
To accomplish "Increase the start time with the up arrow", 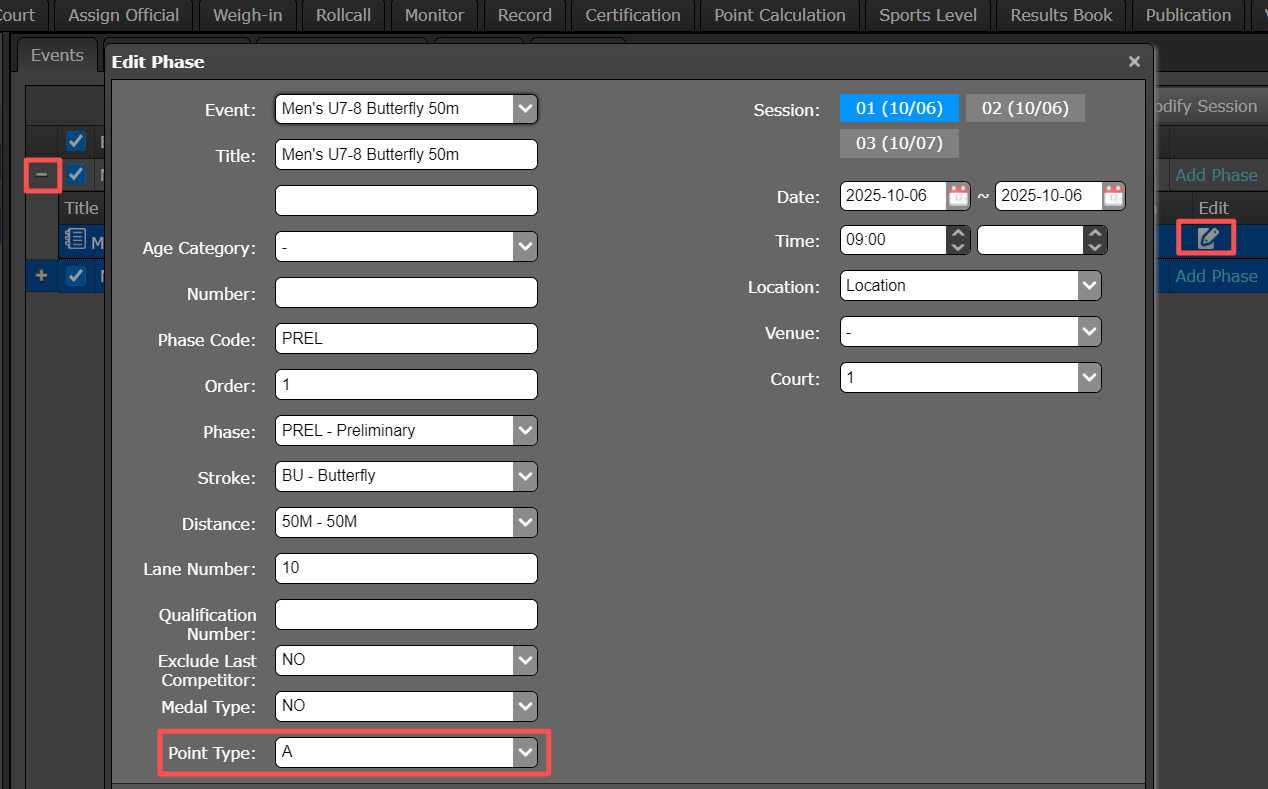I will click(957, 233).
